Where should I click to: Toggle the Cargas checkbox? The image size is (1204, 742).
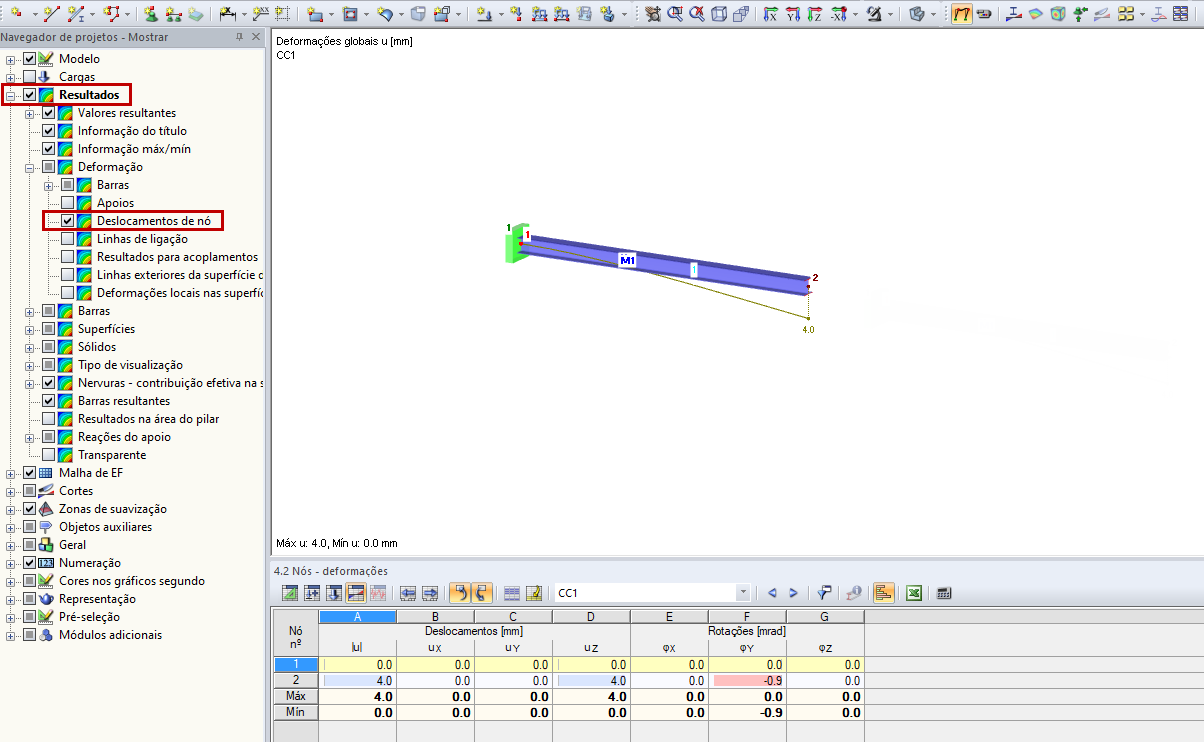29,77
